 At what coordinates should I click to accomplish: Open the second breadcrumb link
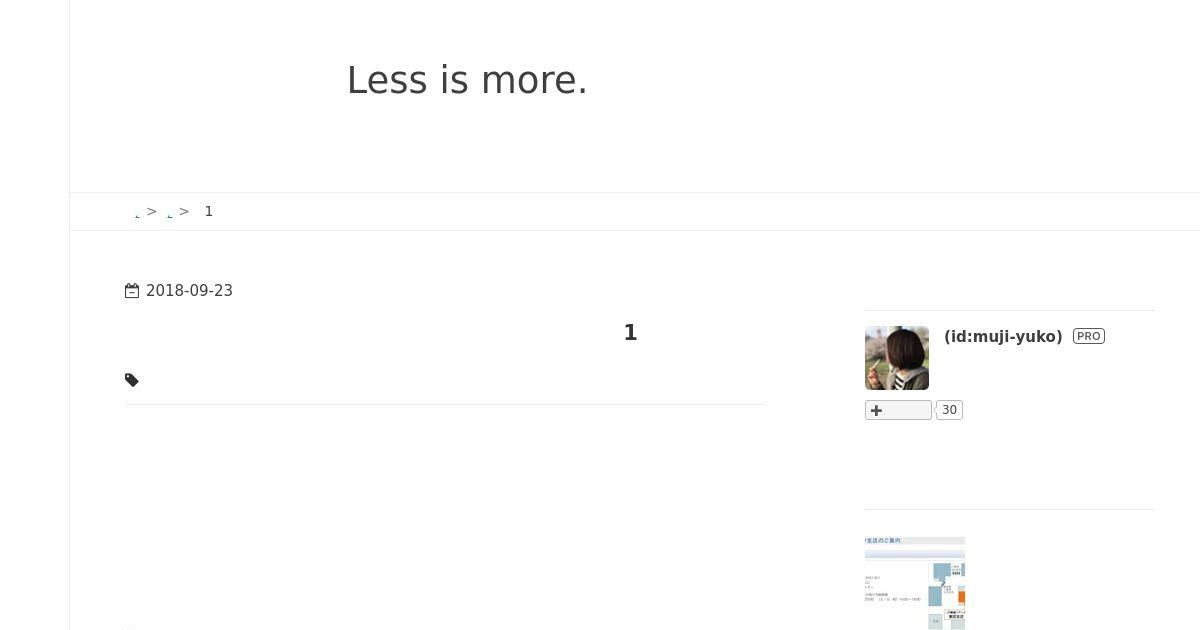[x=170, y=214]
